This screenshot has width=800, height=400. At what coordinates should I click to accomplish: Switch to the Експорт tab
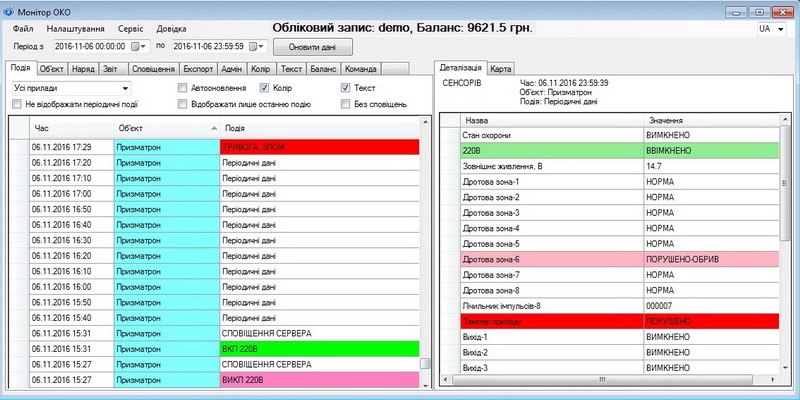coord(198,69)
